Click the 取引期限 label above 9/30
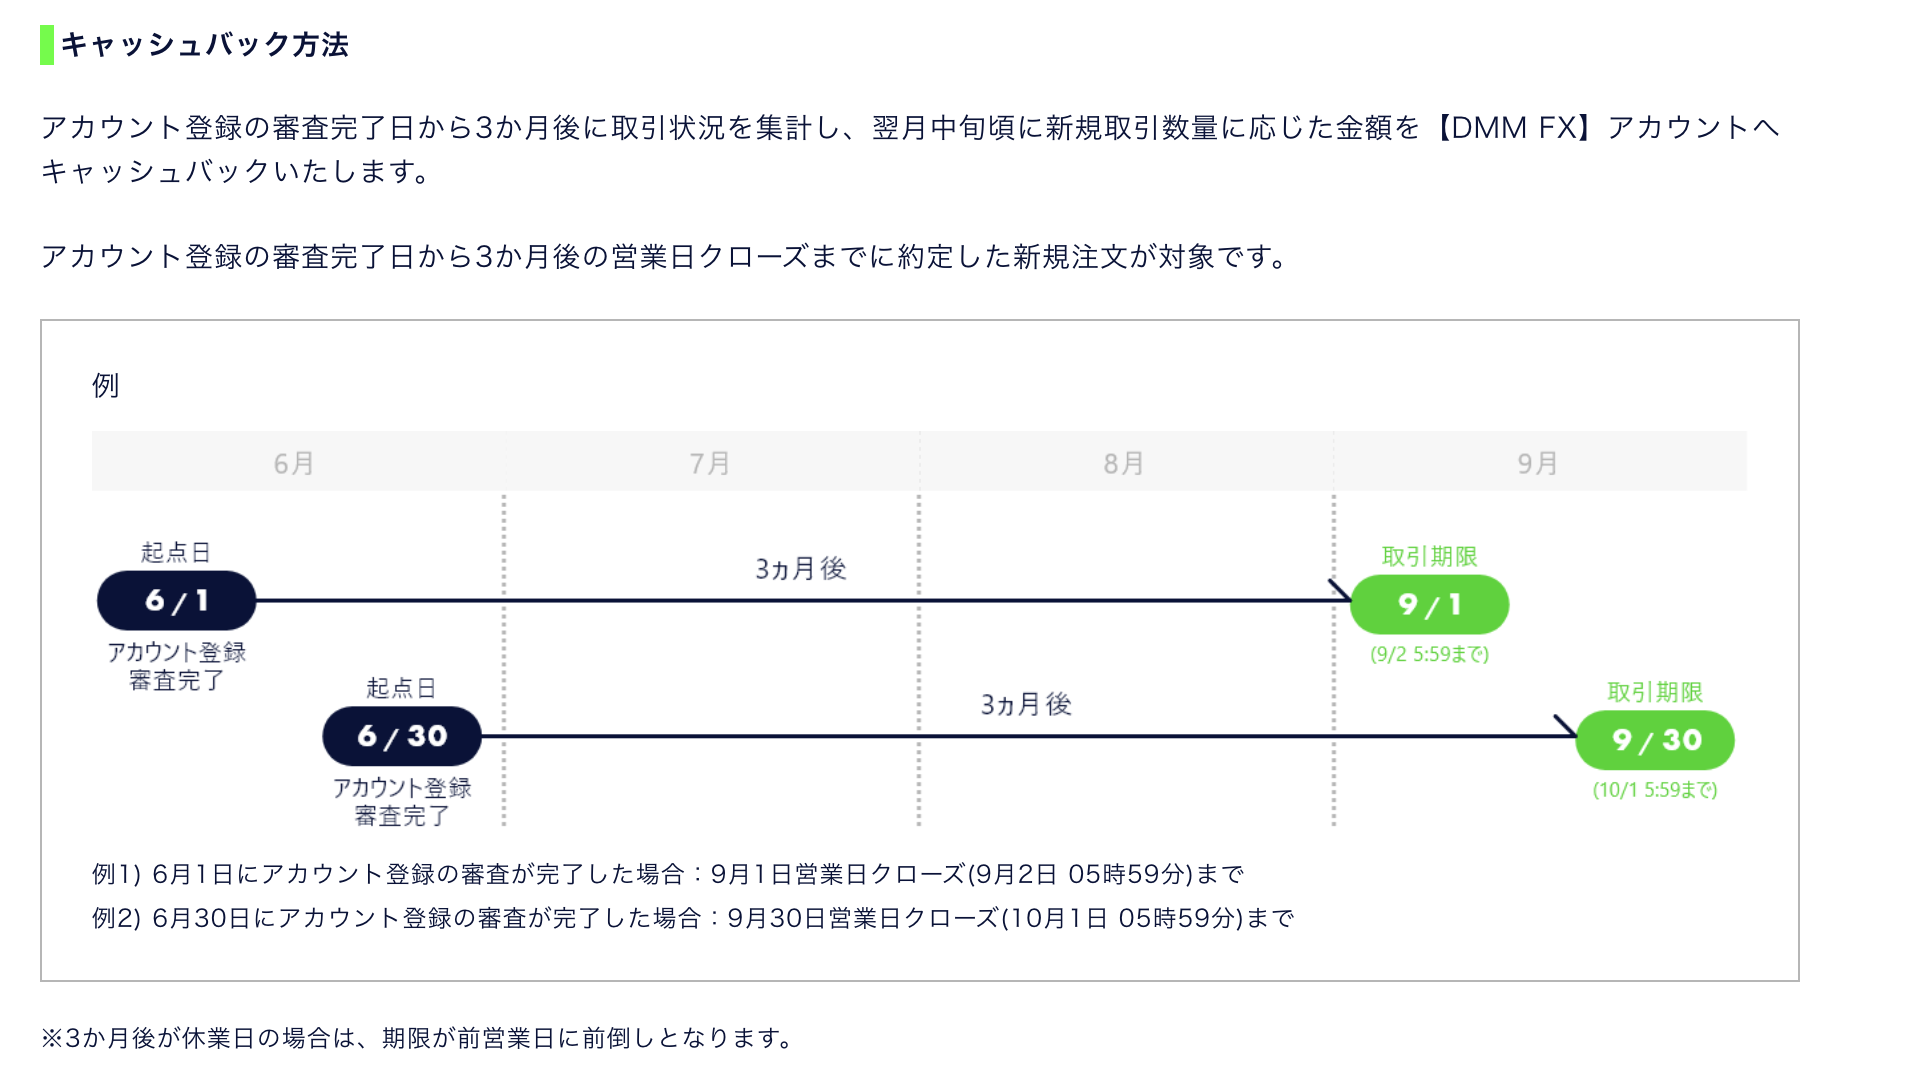Viewport: 1918px width, 1076px height. click(x=1655, y=692)
